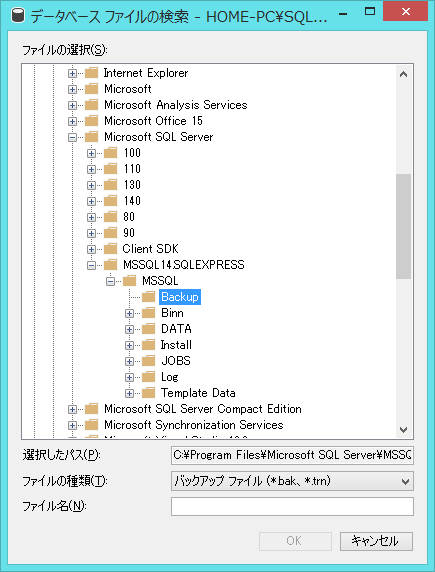Screen dimensions: 435x572
Task: Select the DATA folder label
Action: tap(176, 329)
